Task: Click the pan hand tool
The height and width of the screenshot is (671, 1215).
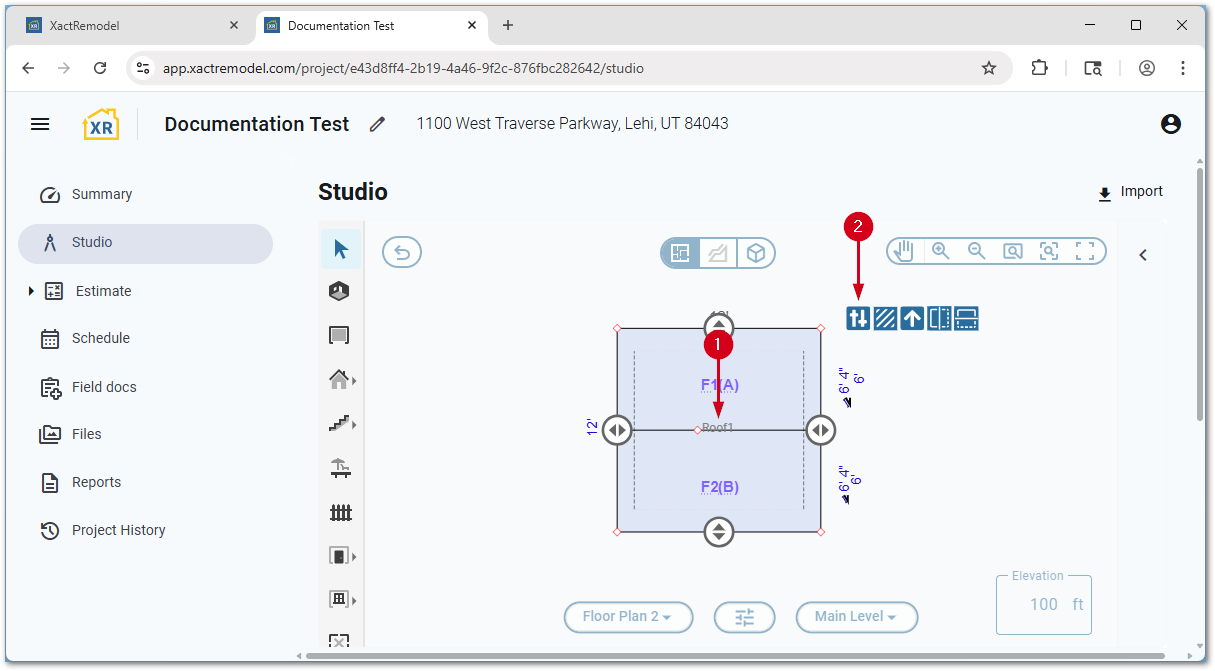Action: [x=904, y=251]
